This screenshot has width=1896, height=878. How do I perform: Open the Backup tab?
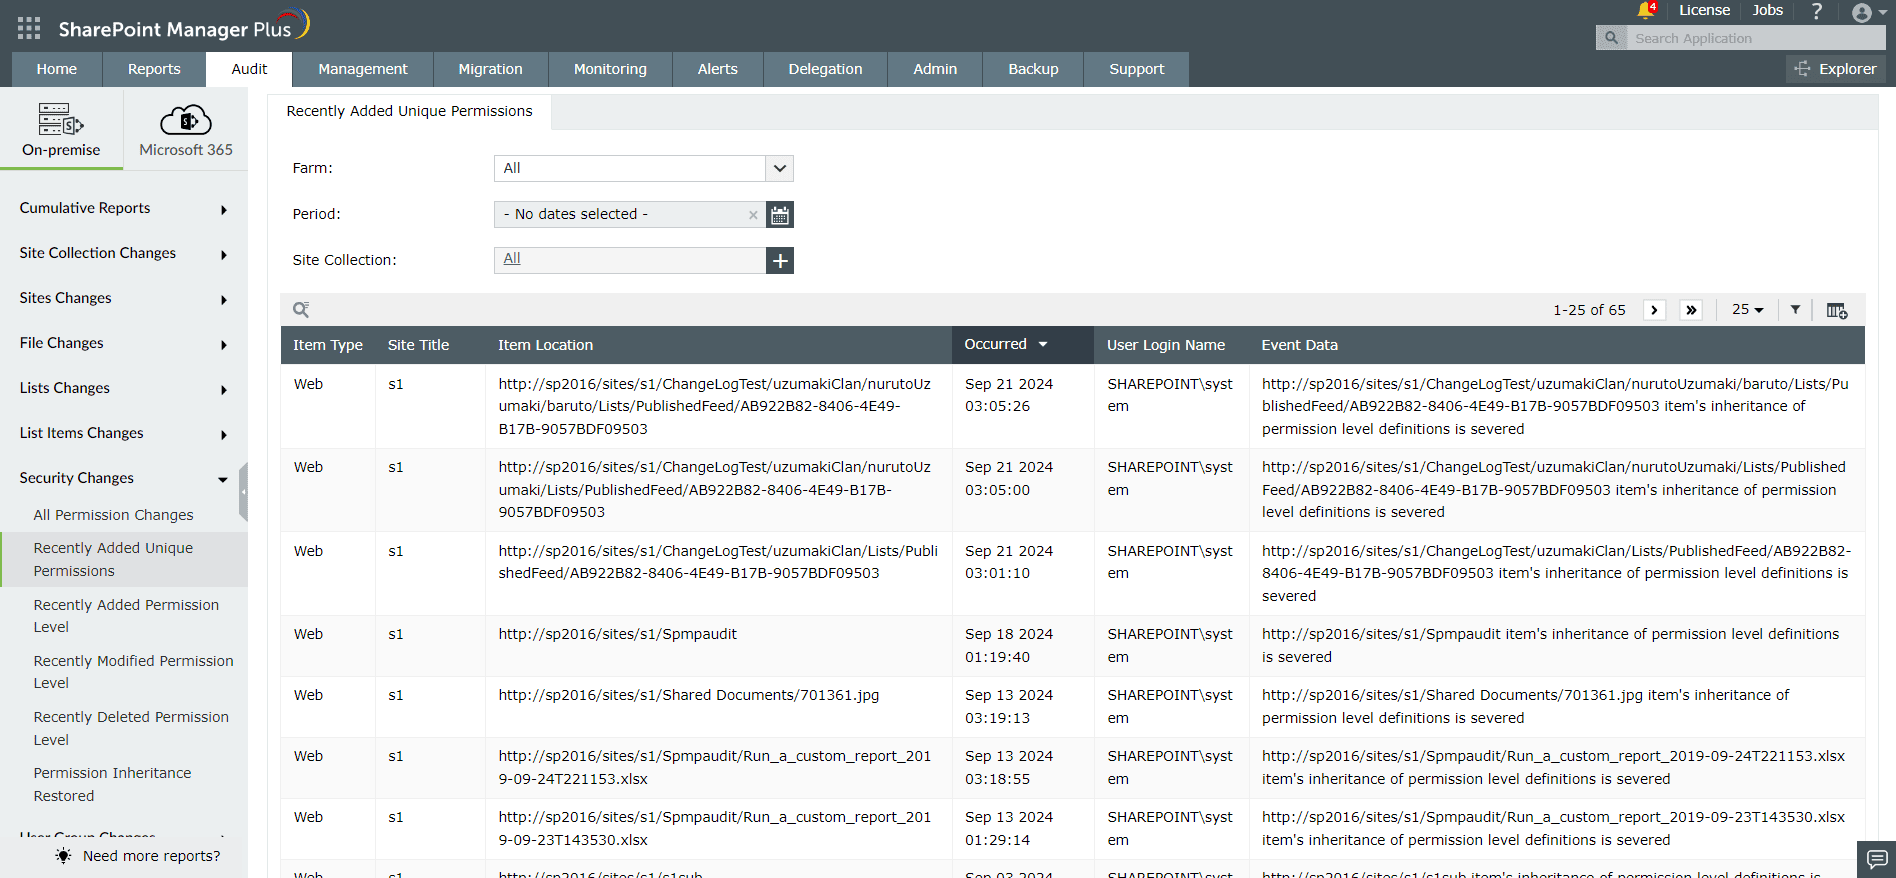(1033, 69)
